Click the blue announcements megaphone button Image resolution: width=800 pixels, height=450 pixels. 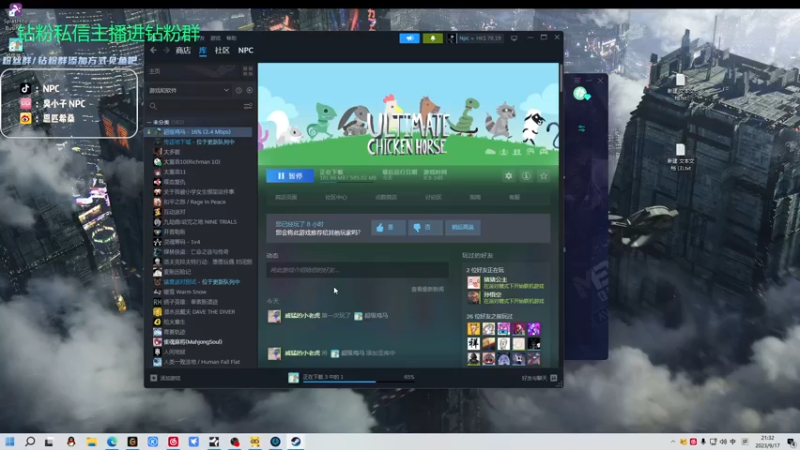point(409,38)
